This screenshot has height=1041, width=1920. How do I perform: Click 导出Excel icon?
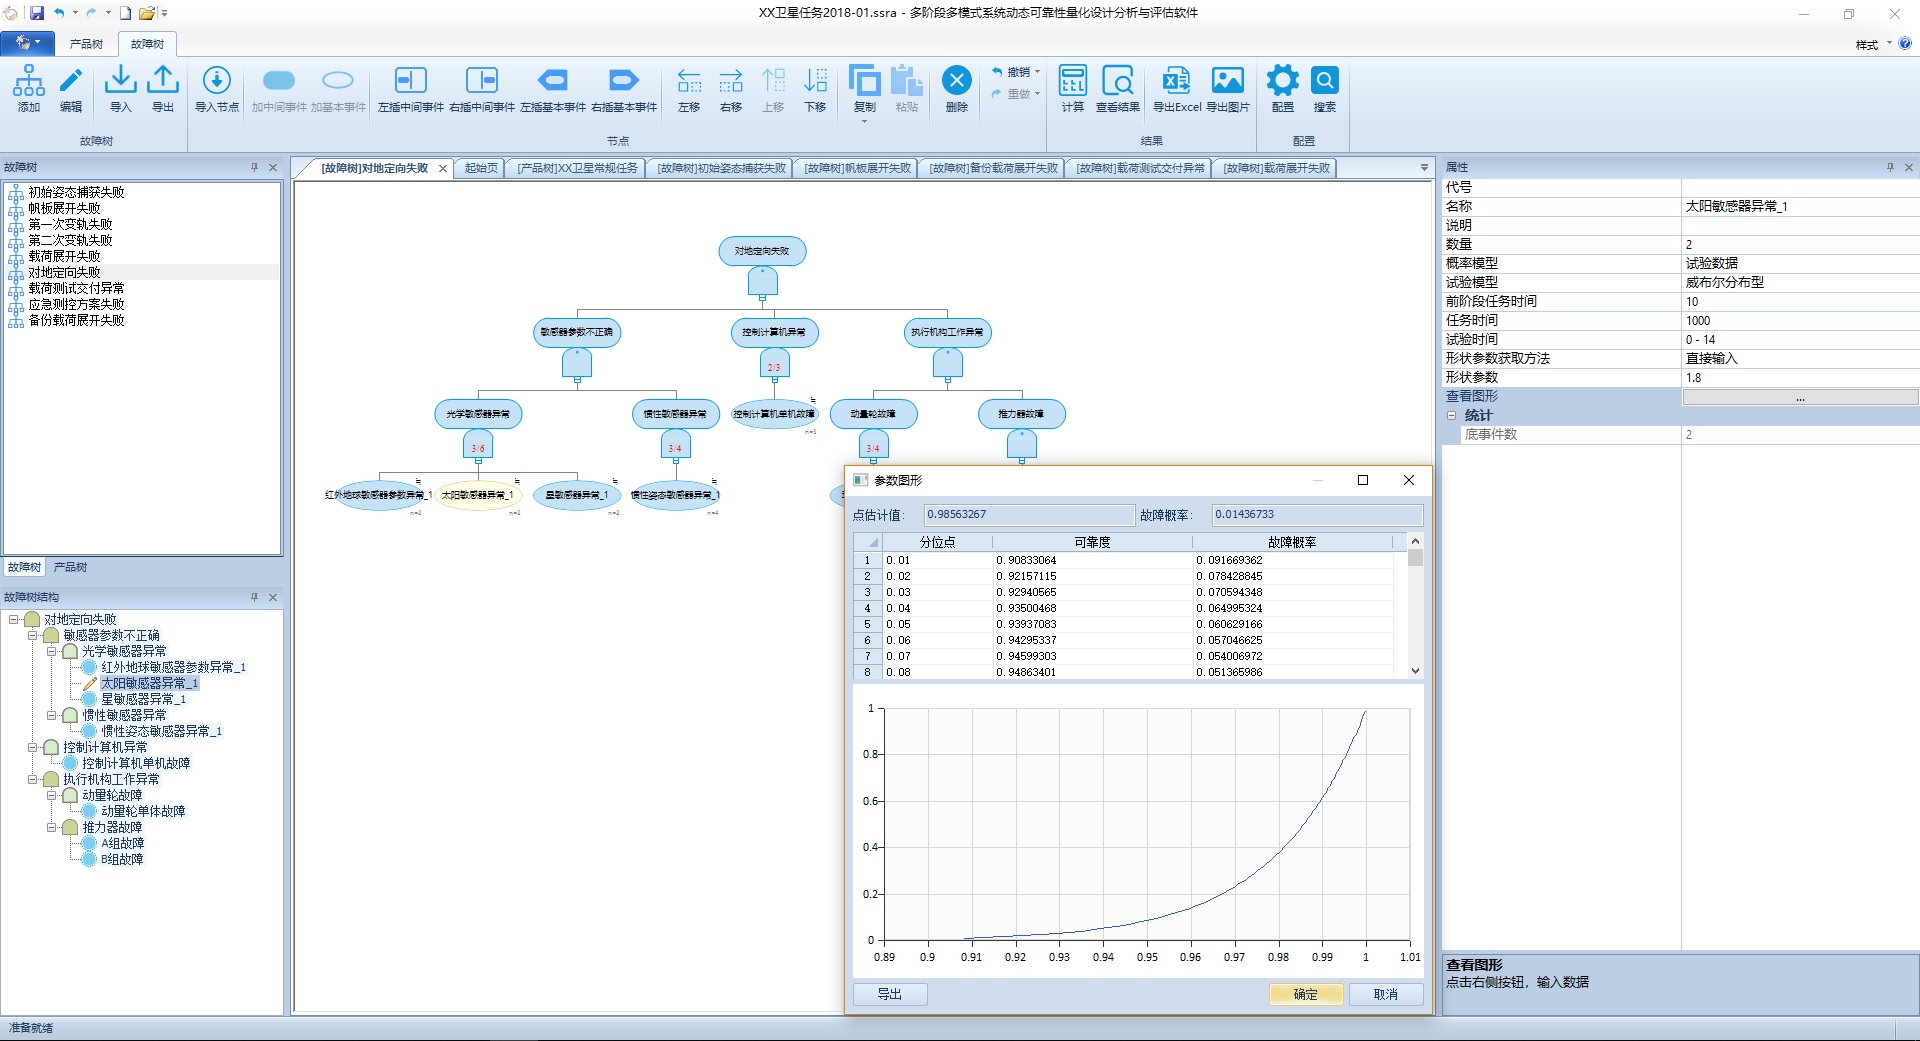click(x=1177, y=88)
